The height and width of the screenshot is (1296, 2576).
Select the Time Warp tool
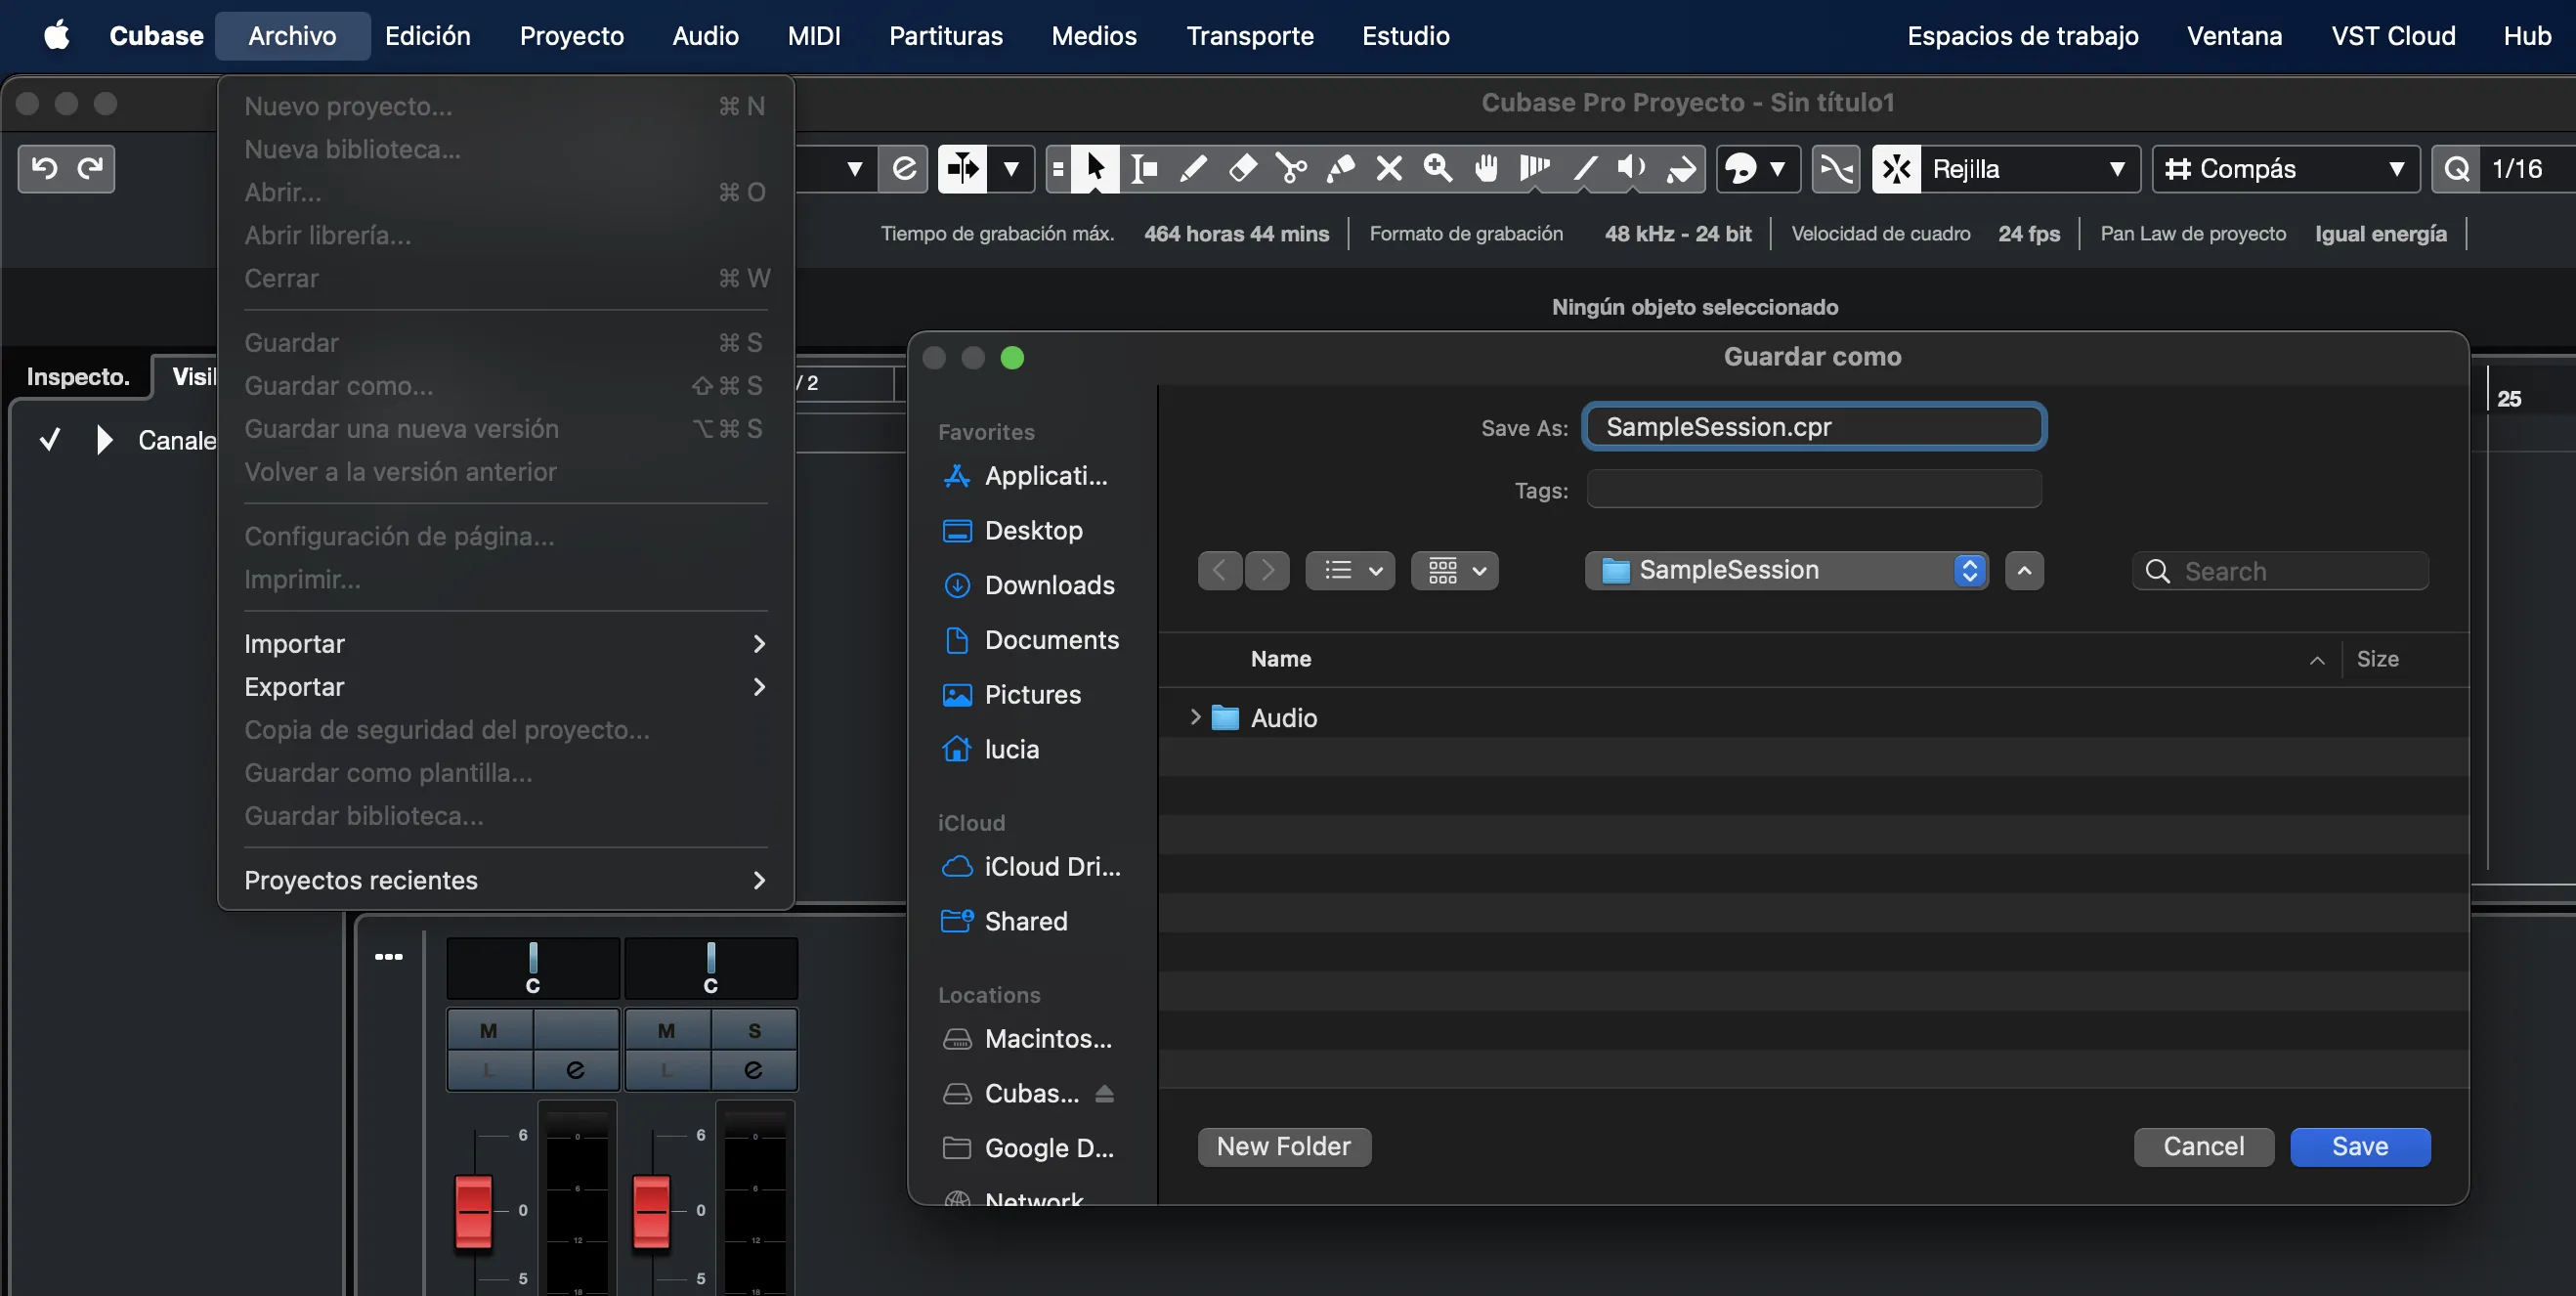[1535, 168]
